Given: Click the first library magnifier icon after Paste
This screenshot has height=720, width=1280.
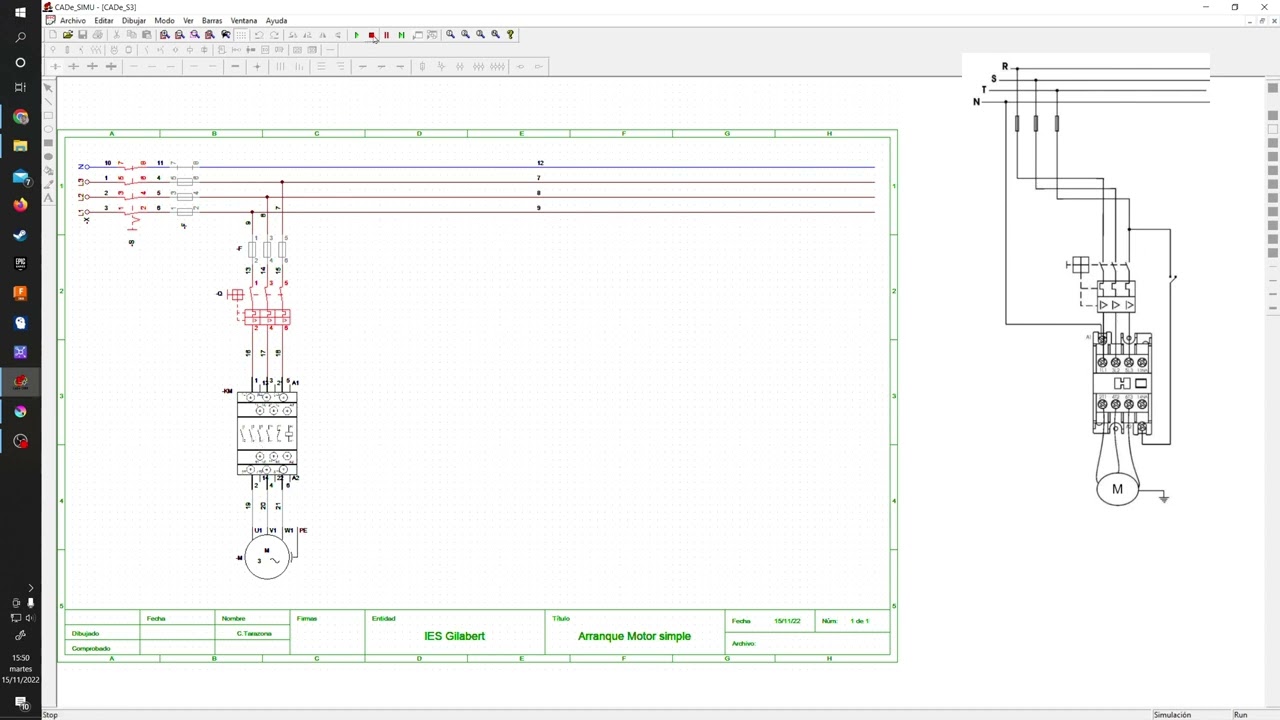Looking at the screenshot, I should [165, 35].
